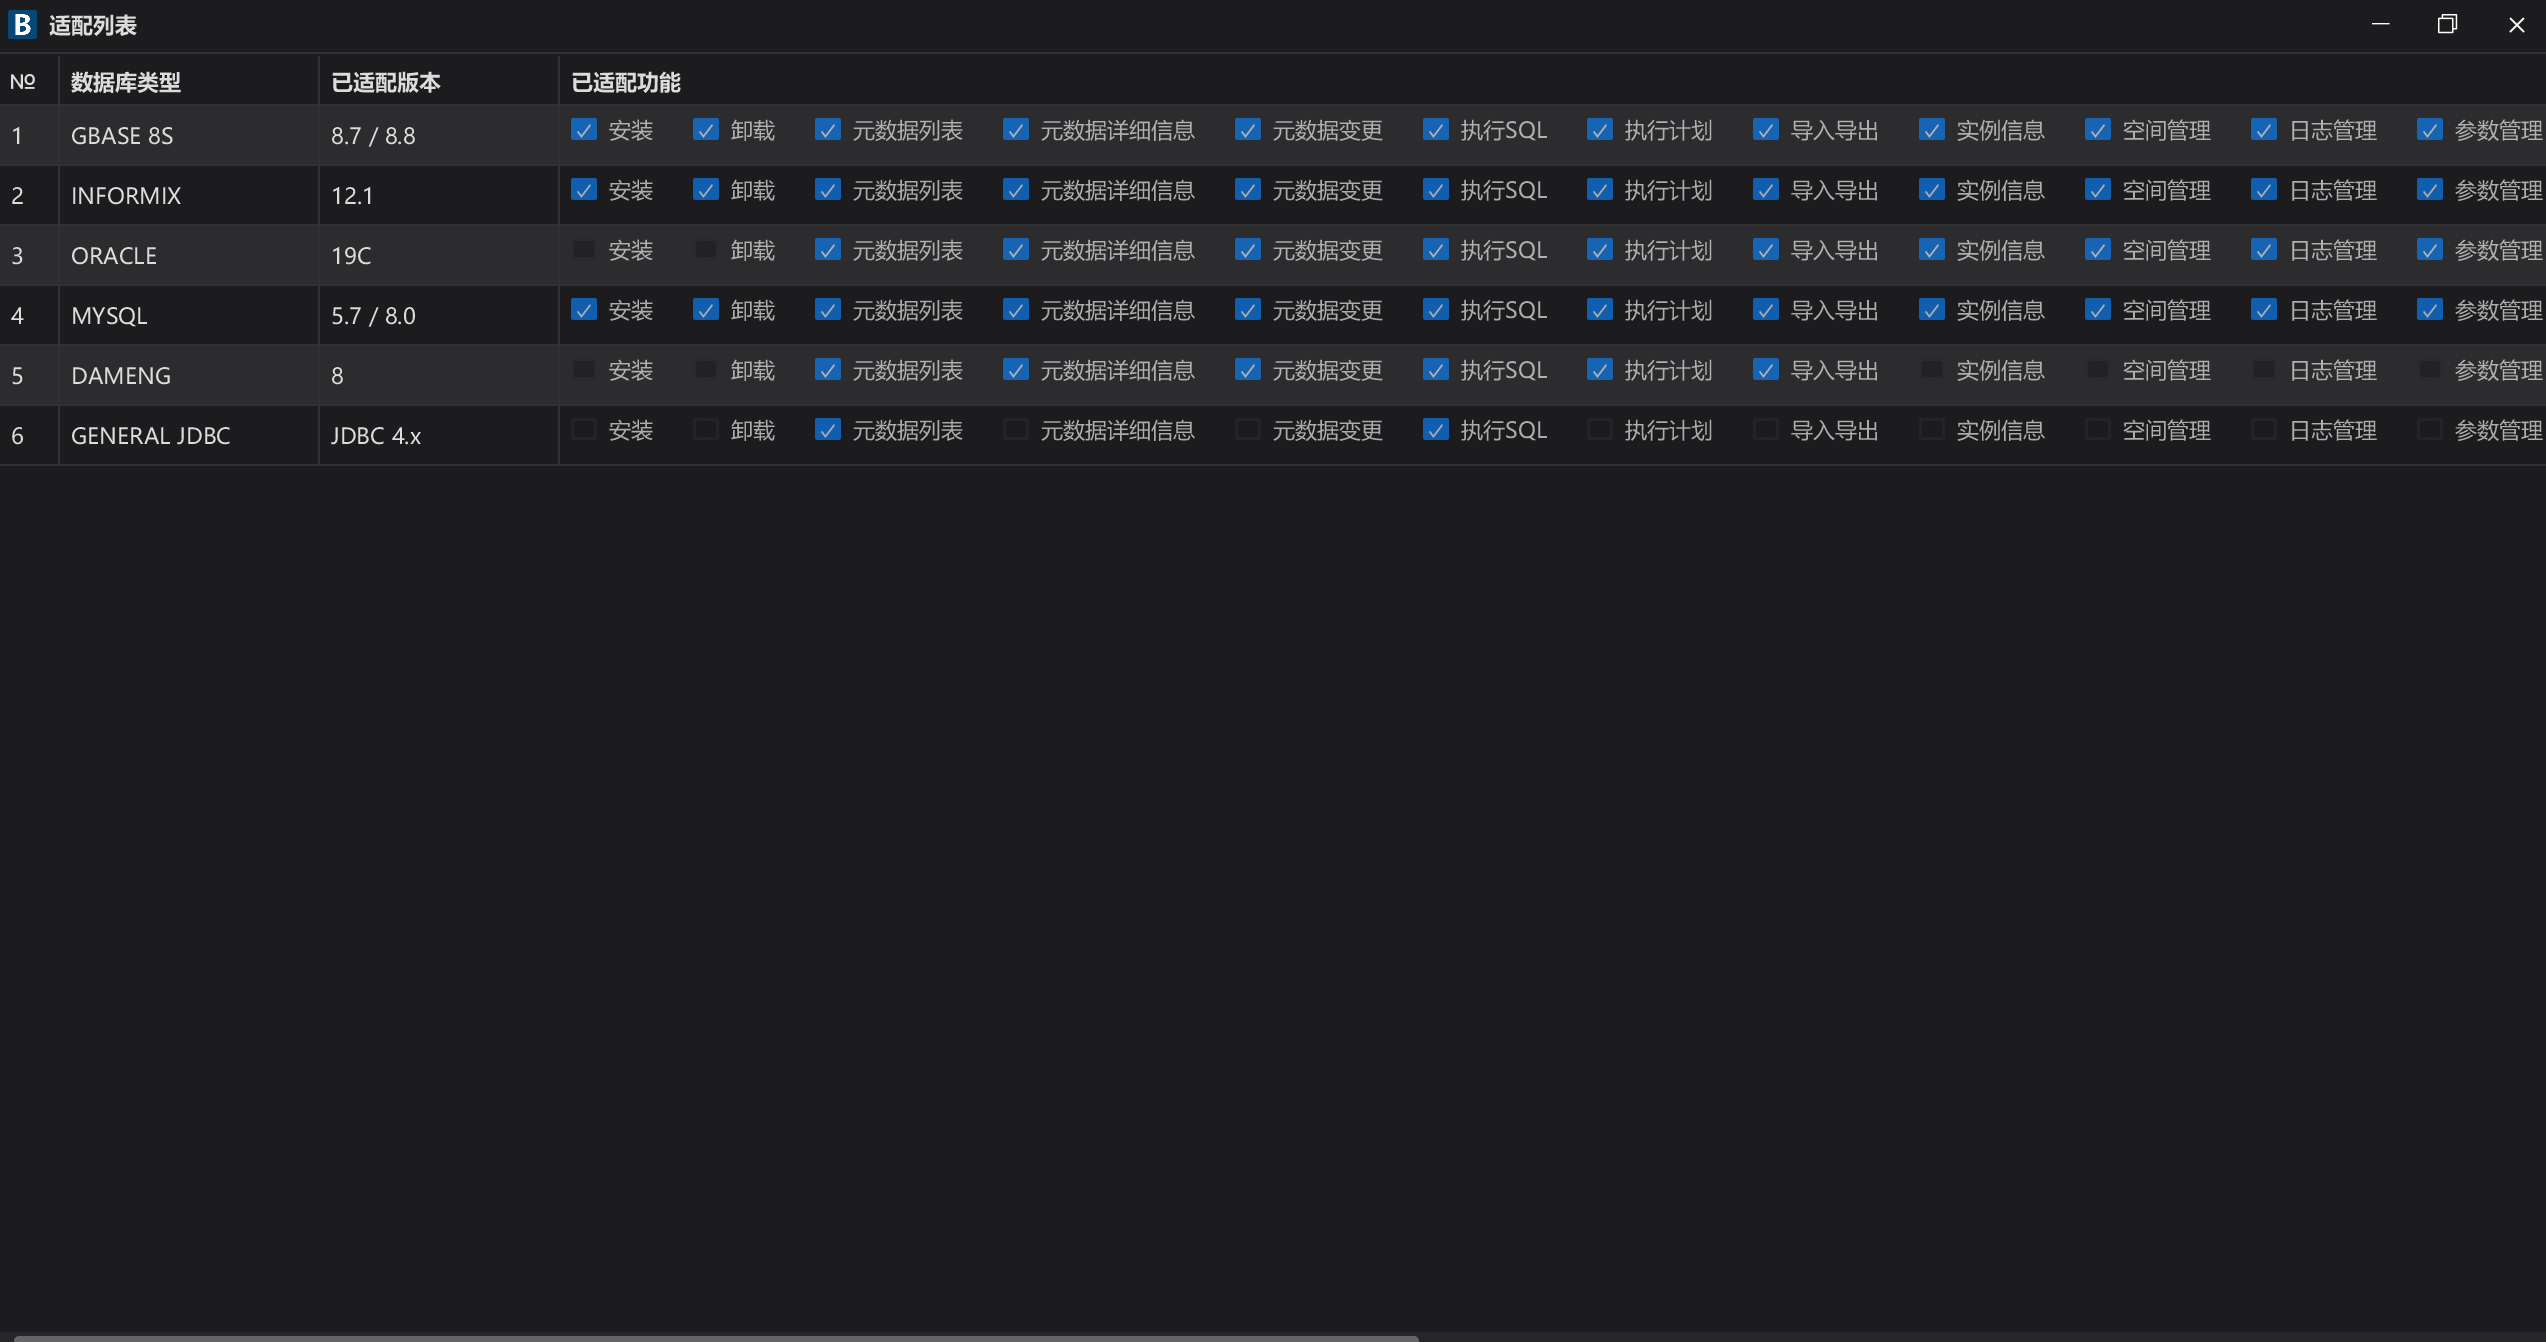Toggle 实例信息 checkbox for DAMENG

[1932, 370]
